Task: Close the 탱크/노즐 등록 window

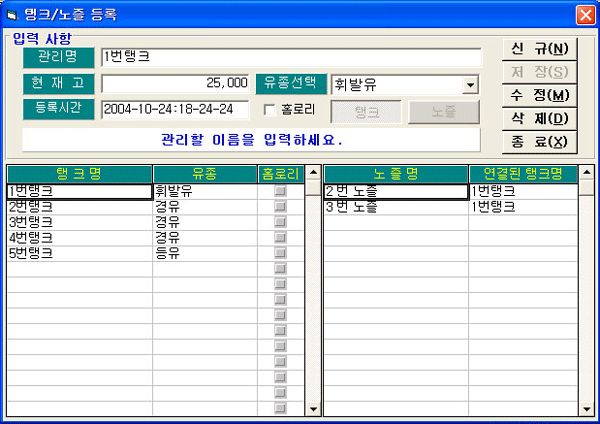Action: coord(585,15)
